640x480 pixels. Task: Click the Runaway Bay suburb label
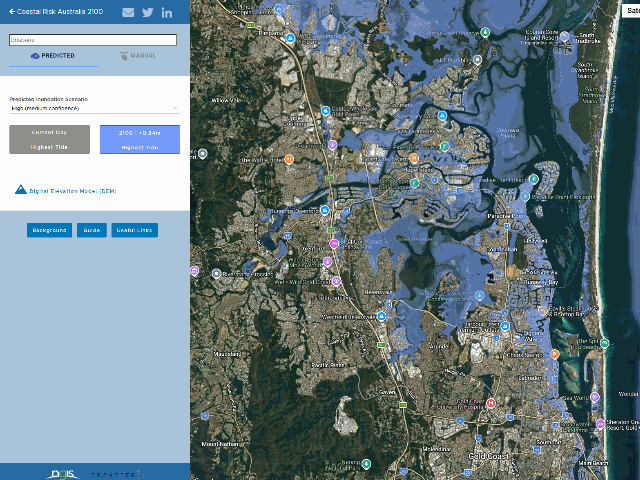[541, 282]
